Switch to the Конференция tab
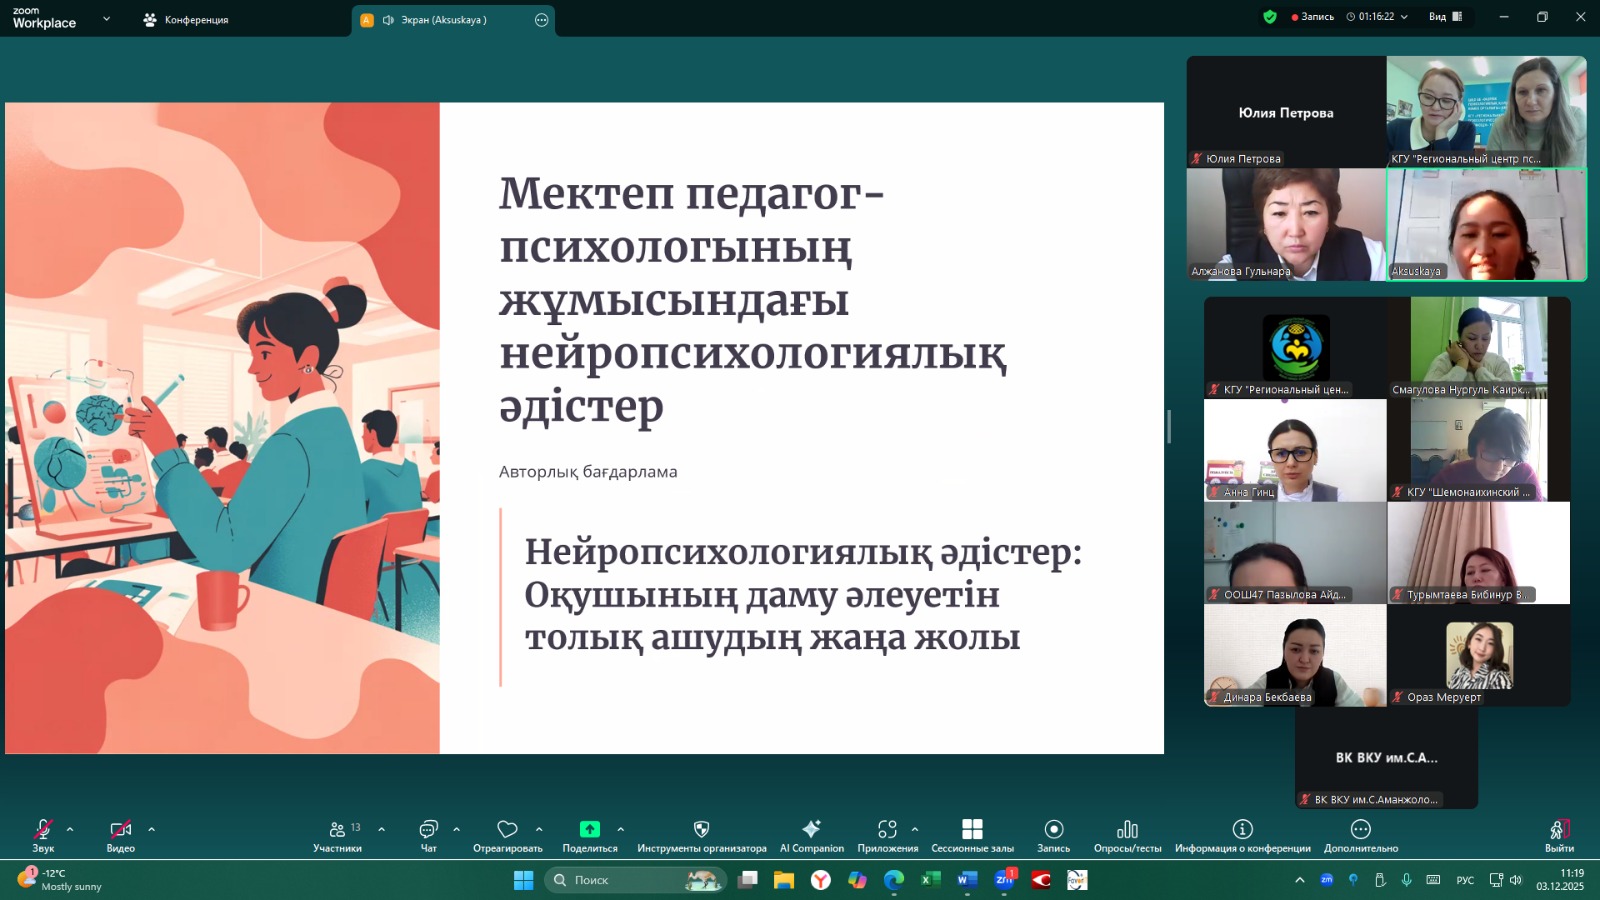 click(x=186, y=20)
